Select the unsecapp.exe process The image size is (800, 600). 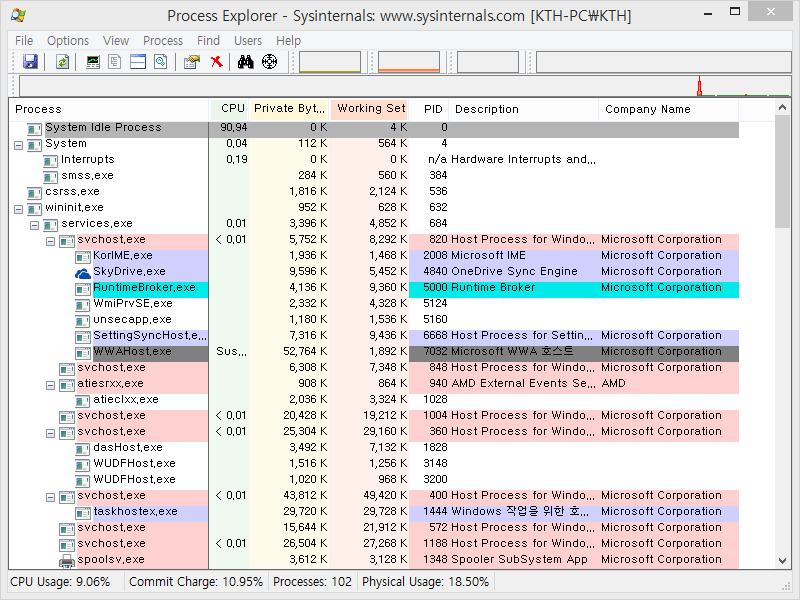(x=132, y=320)
